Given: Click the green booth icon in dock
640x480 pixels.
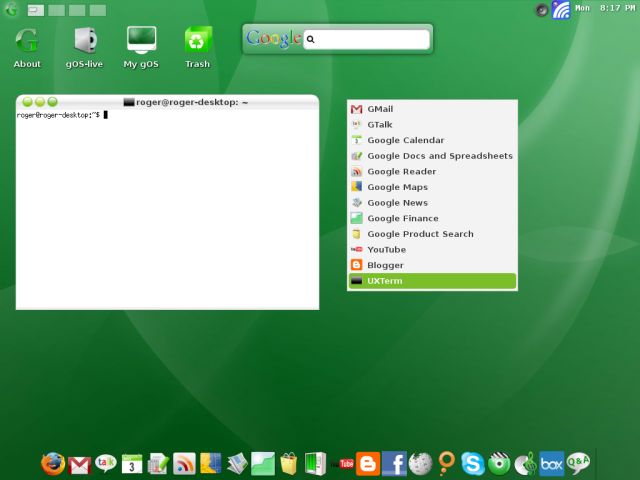Looking at the screenshot, I should [x=315, y=464].
